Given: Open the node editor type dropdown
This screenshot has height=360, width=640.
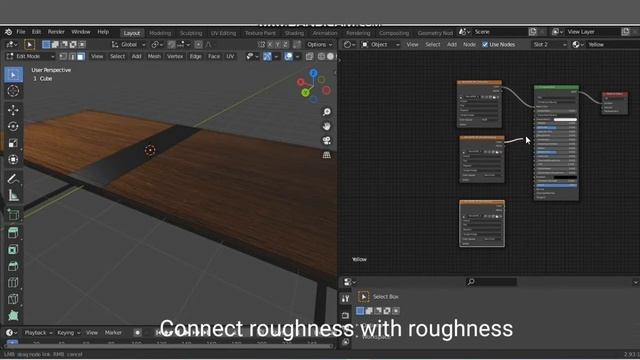Looking at the screenshot, I should point(349,44).
